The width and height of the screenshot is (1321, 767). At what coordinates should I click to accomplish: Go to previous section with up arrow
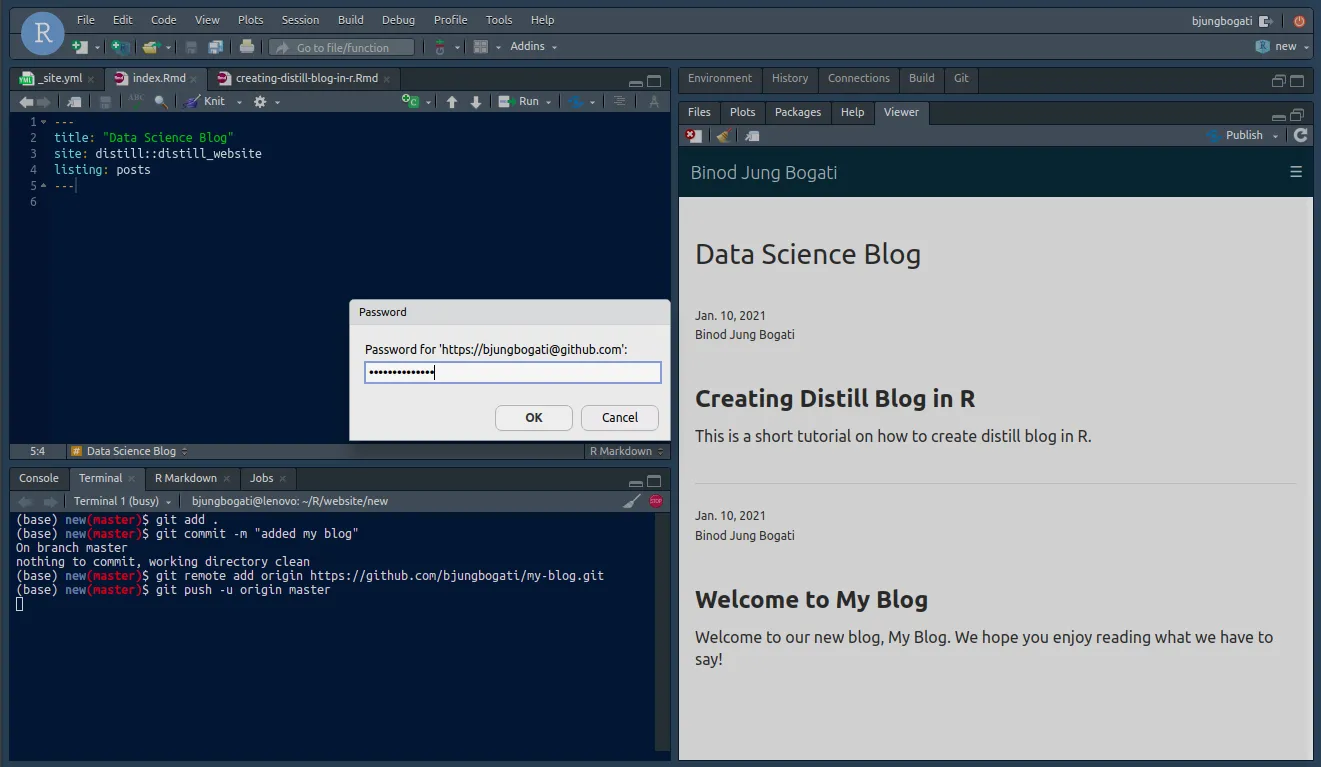click(x=452, y=102)
